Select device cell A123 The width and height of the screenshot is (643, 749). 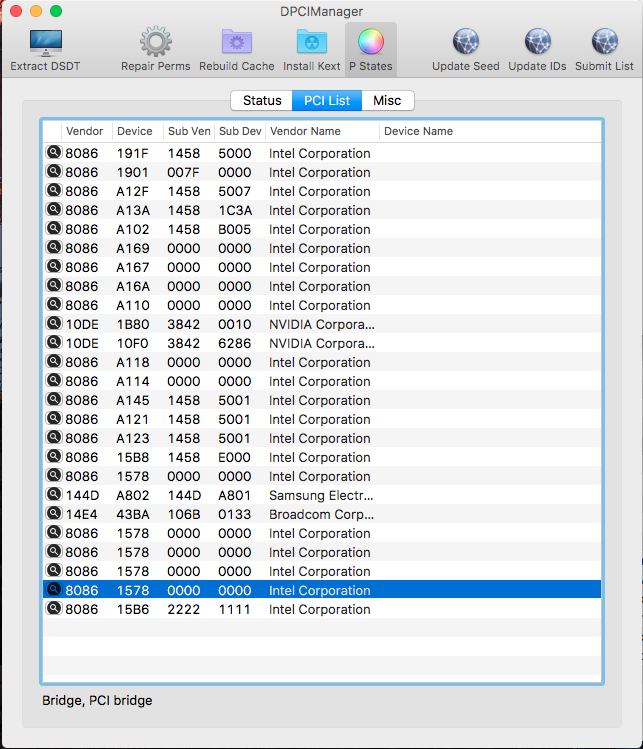tap(132, 439)
